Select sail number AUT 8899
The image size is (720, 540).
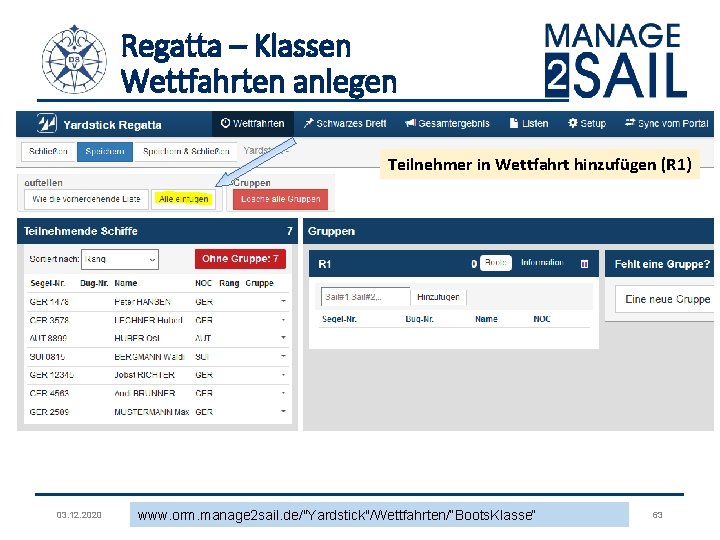point(48,338)
